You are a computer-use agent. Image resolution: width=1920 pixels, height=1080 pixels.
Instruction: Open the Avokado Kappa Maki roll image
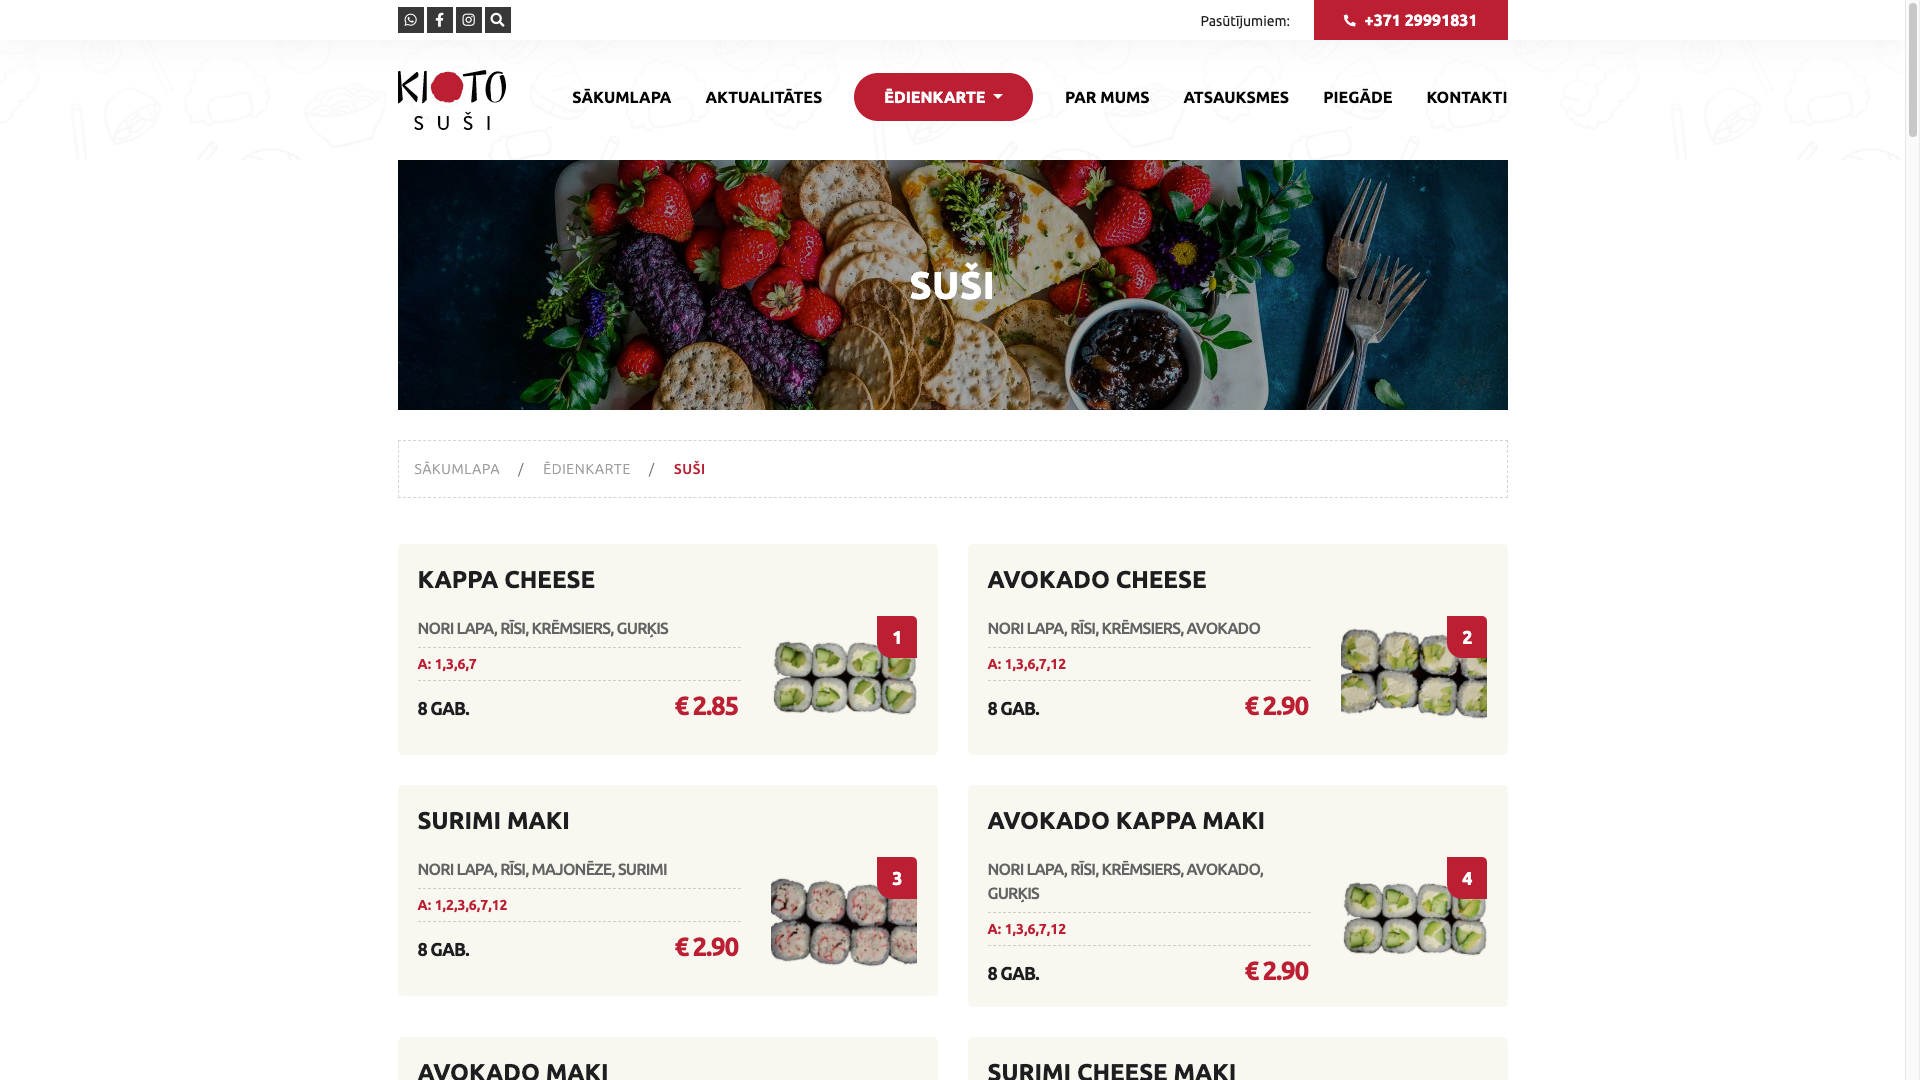(x=1413, y=918)
